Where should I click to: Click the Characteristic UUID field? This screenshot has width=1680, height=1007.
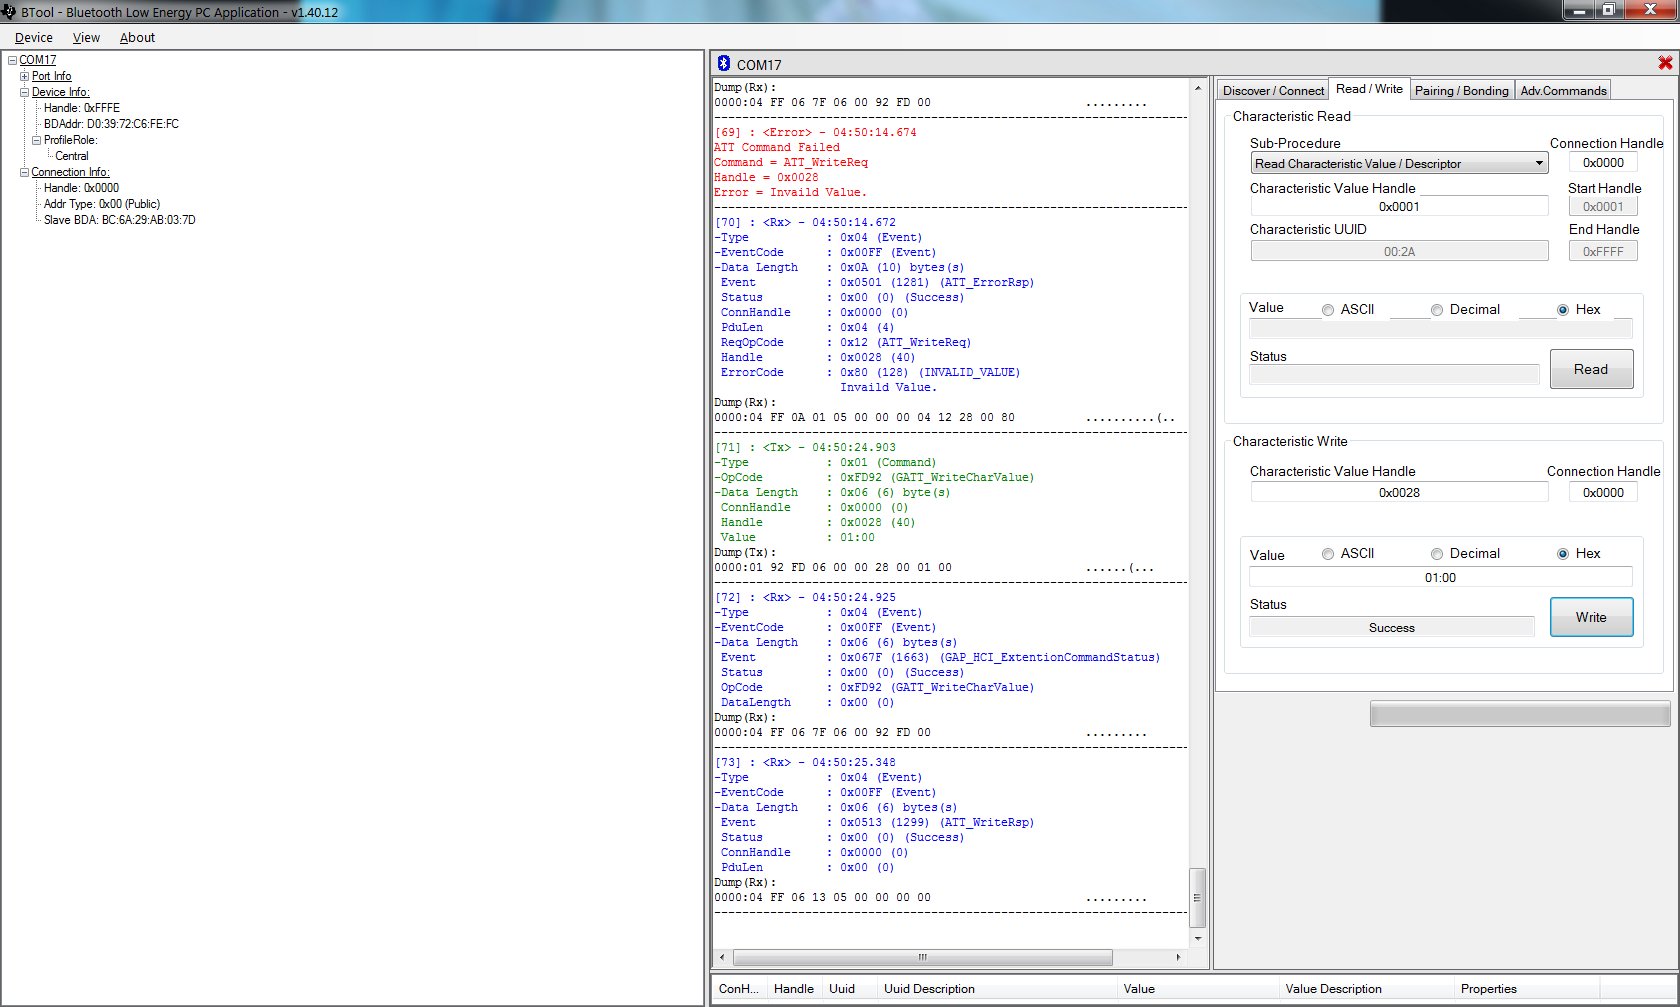pyautogui.click(x=1399, y=251)
